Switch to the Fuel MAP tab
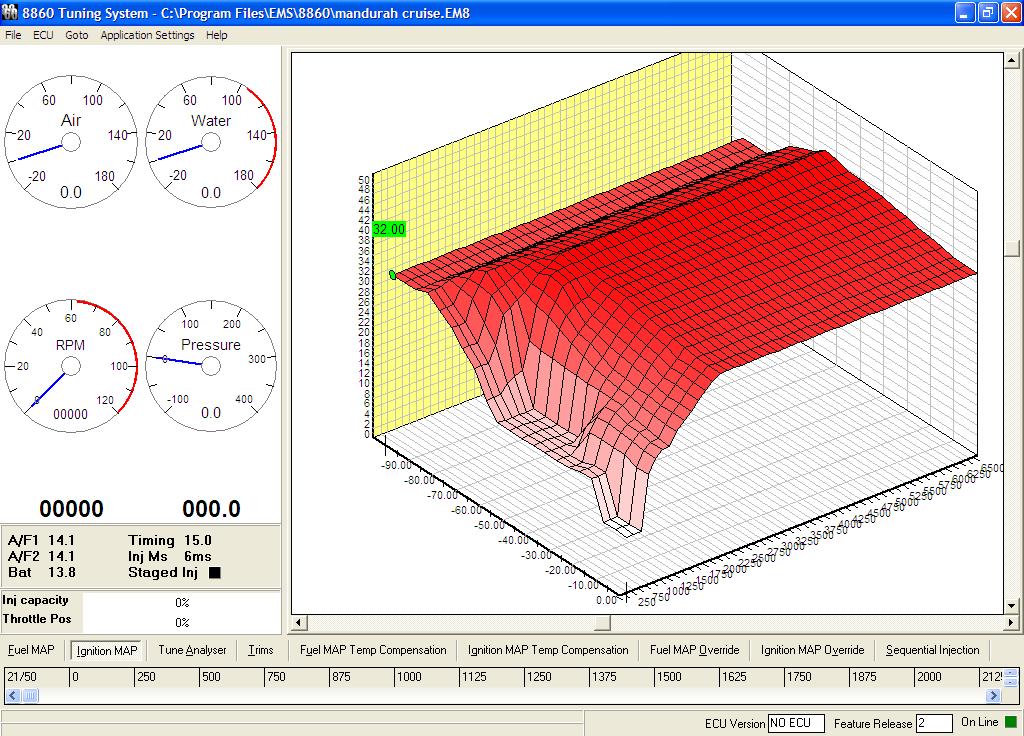Image resolution: width=1024 pixels, height=736 pixels. tap(31, 650)
